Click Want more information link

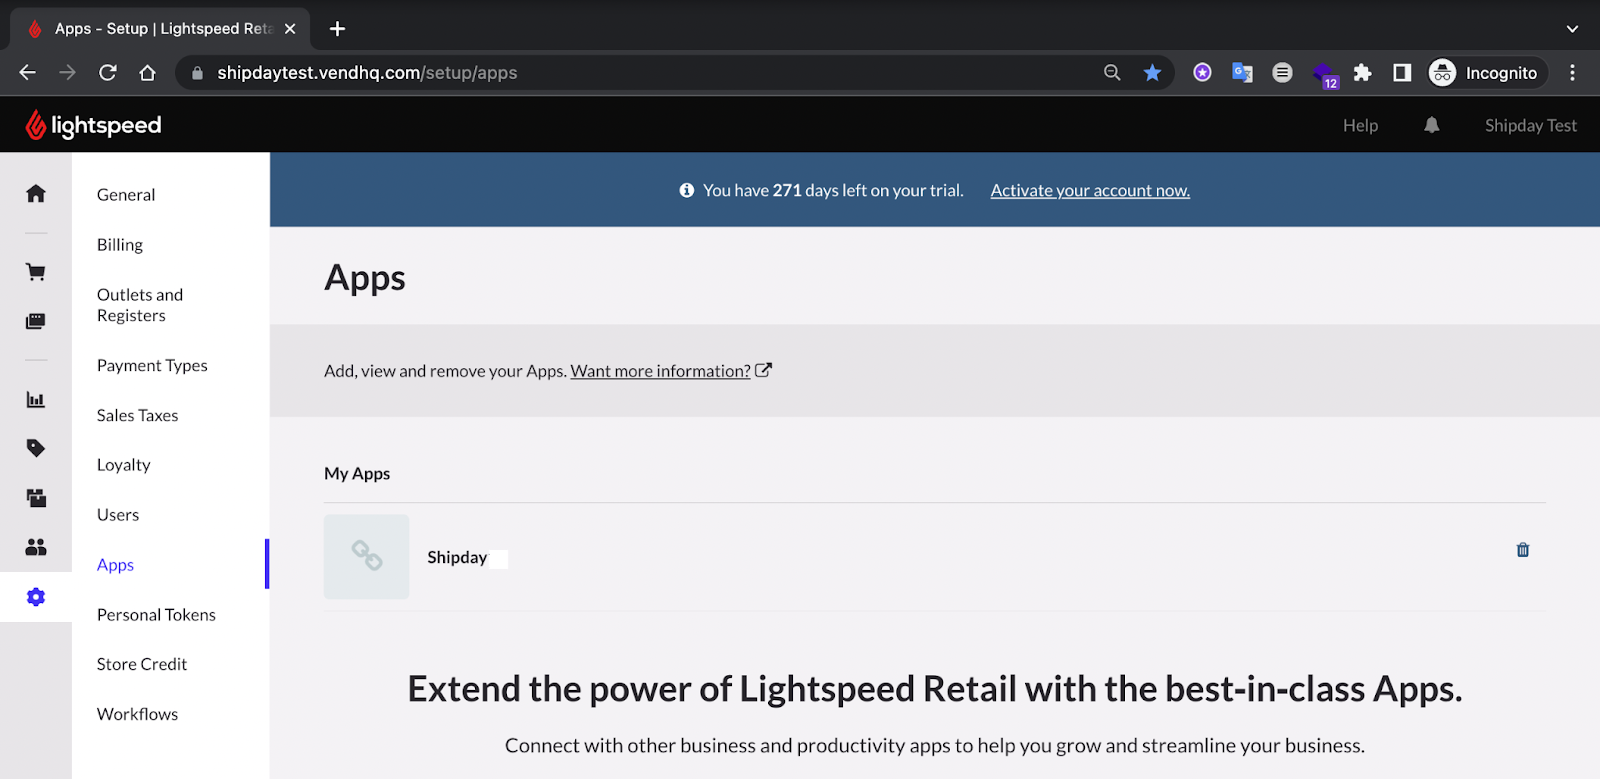(661, 371)
